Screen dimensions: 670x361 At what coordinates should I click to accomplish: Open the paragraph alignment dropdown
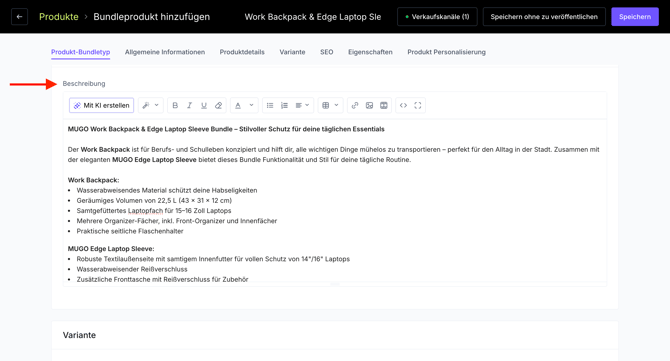click(x=302, y=105)
